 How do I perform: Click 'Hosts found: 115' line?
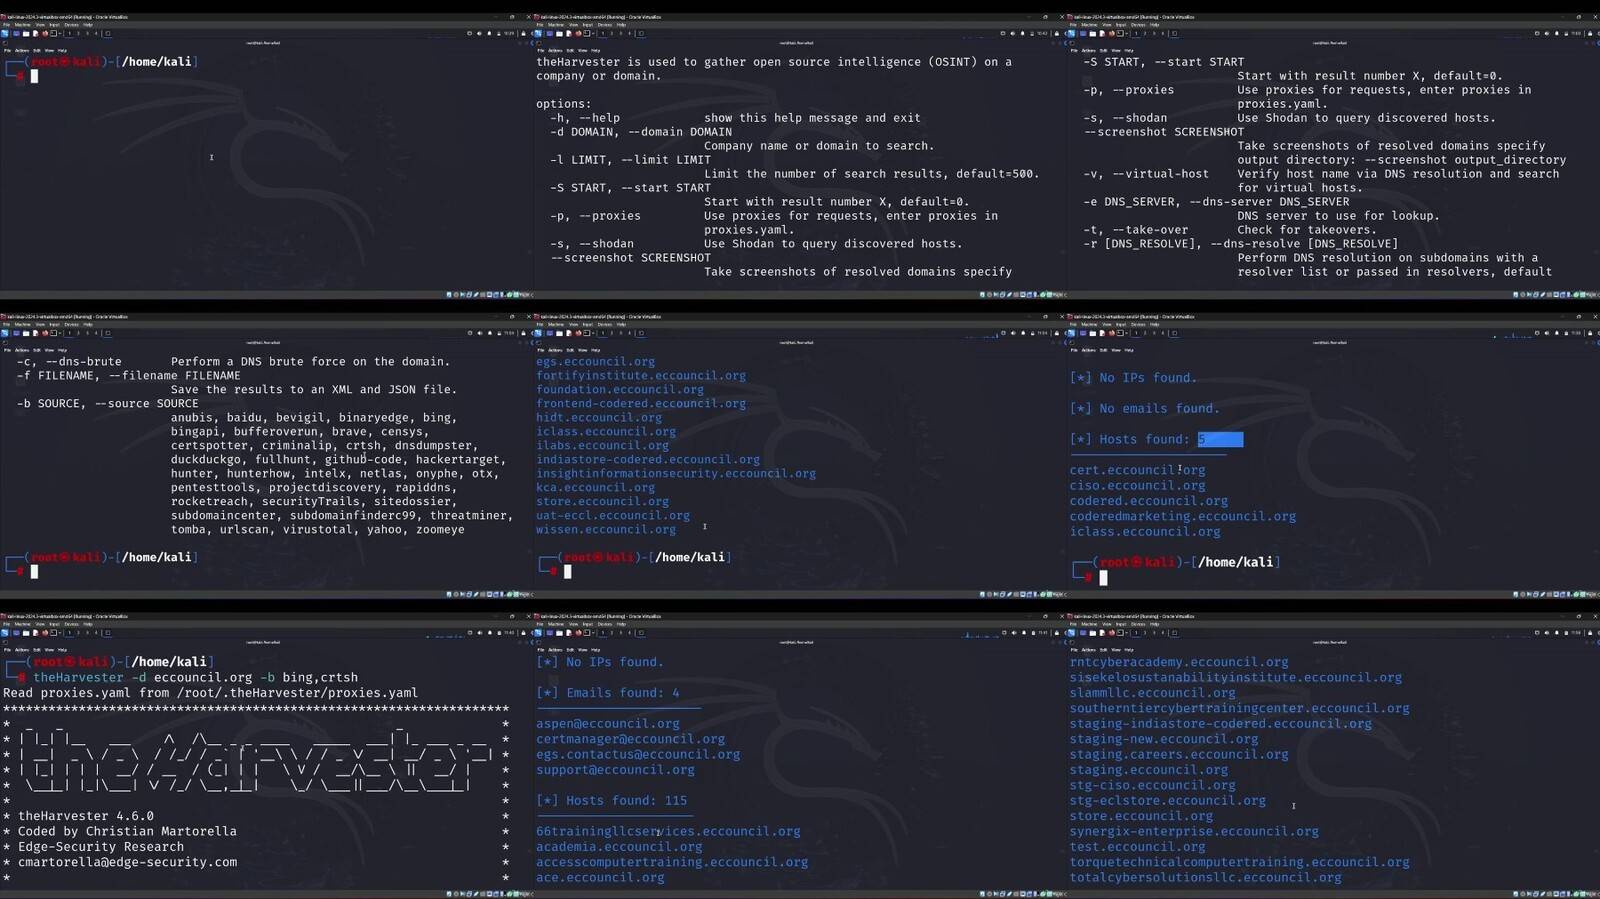(x=612, y=801)
